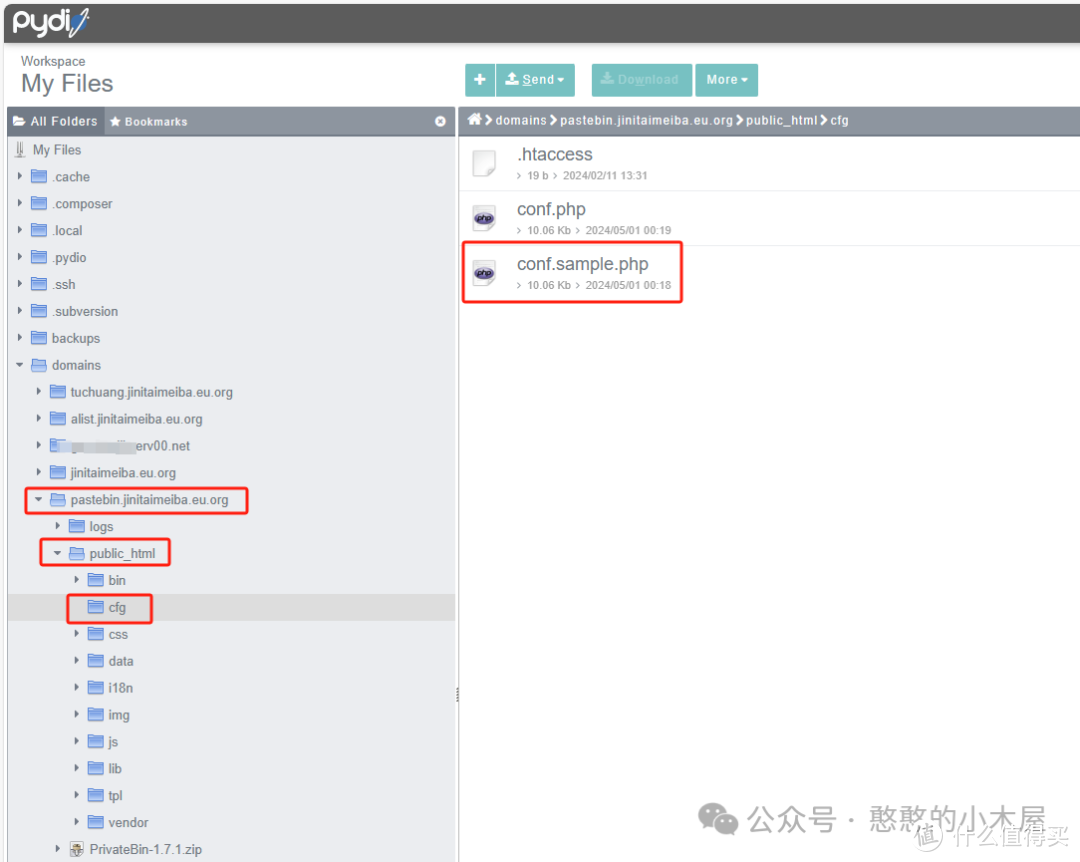Go to domains in the breadcrumb

point(521,121)
